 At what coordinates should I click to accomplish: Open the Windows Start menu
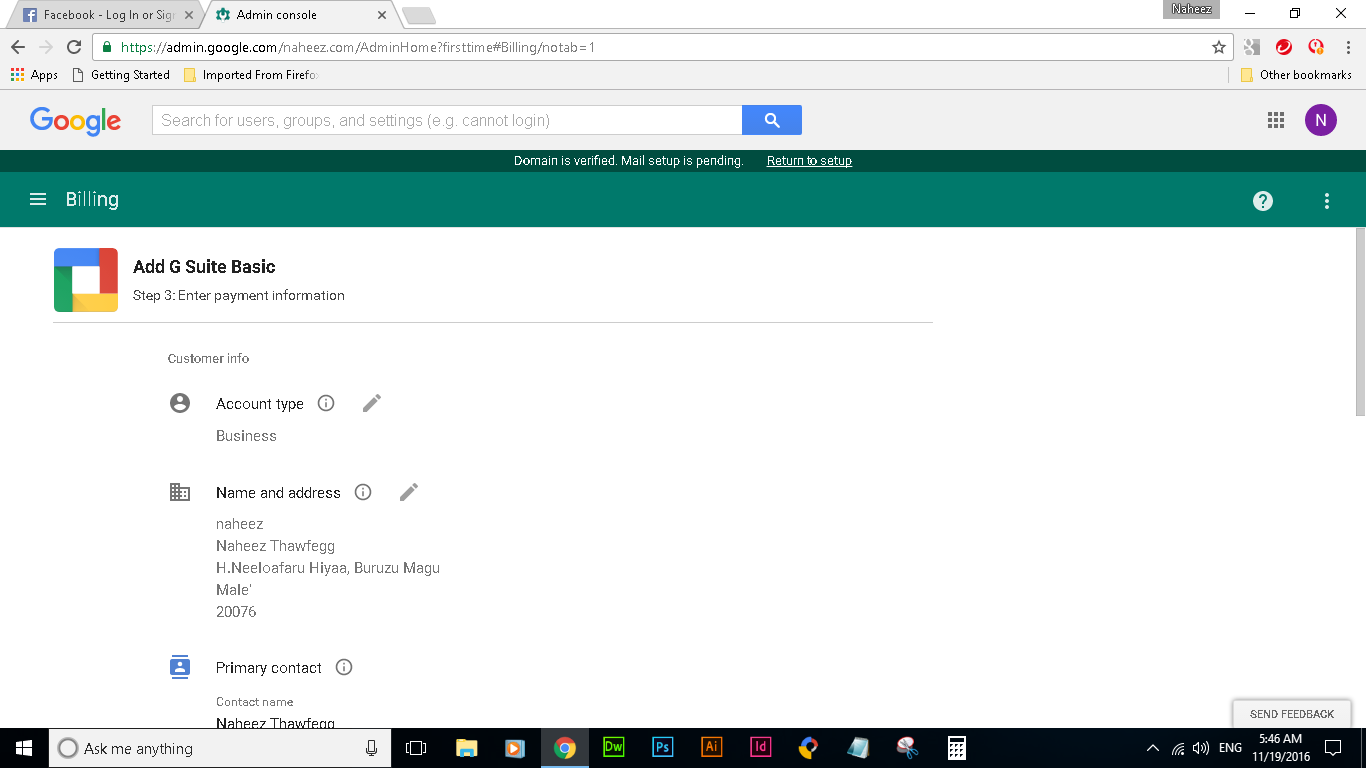coord(24,748)
